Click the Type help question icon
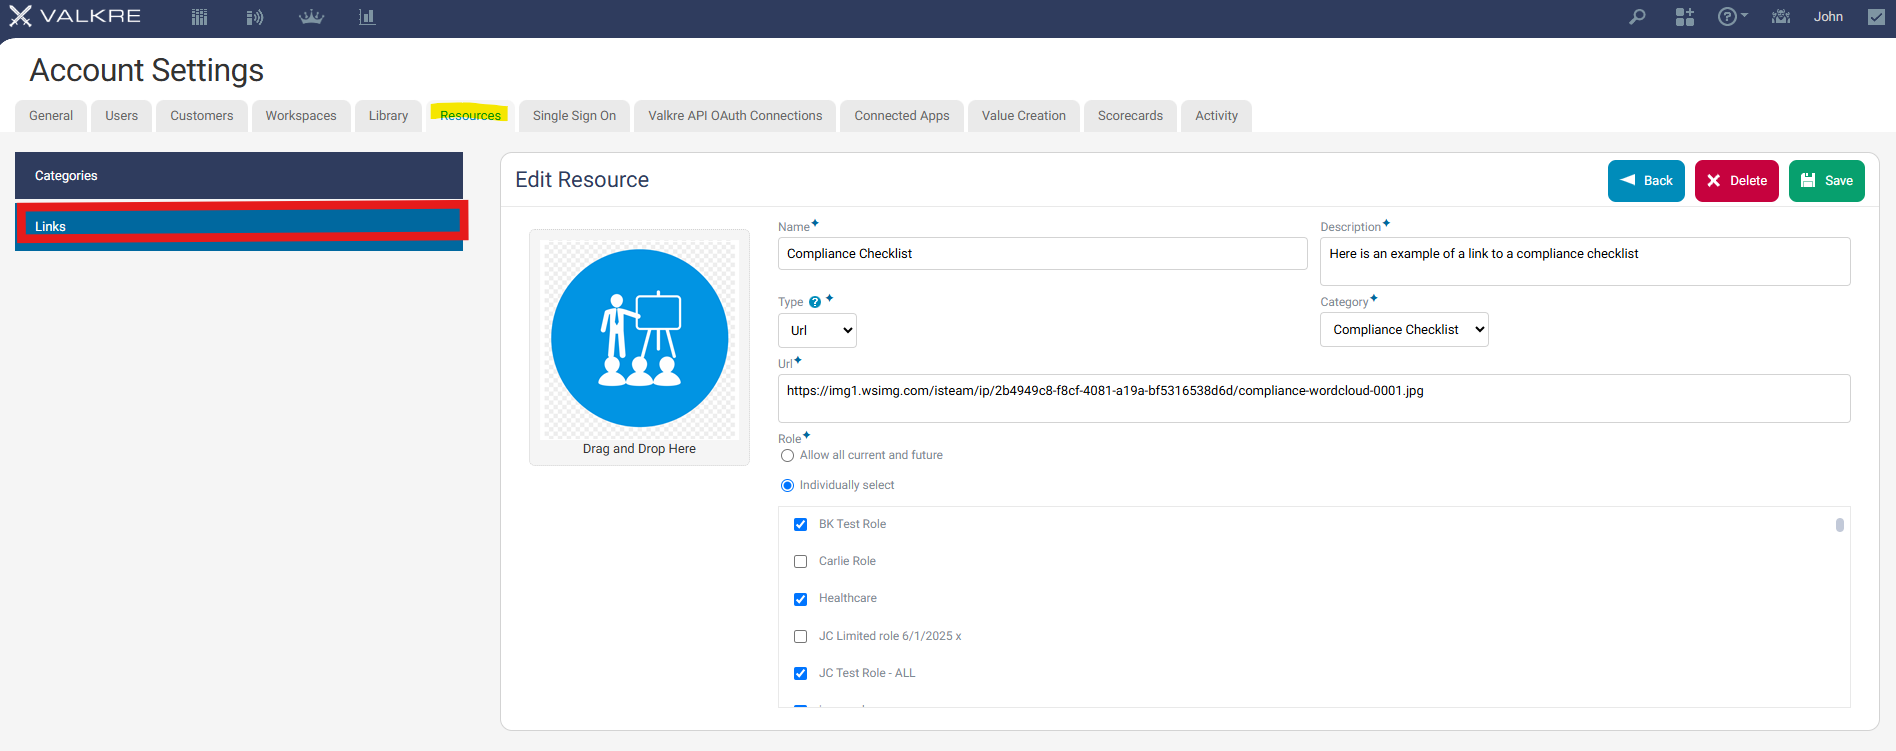The height and width of the screenshot is (751, 1896). pos(815,302)
